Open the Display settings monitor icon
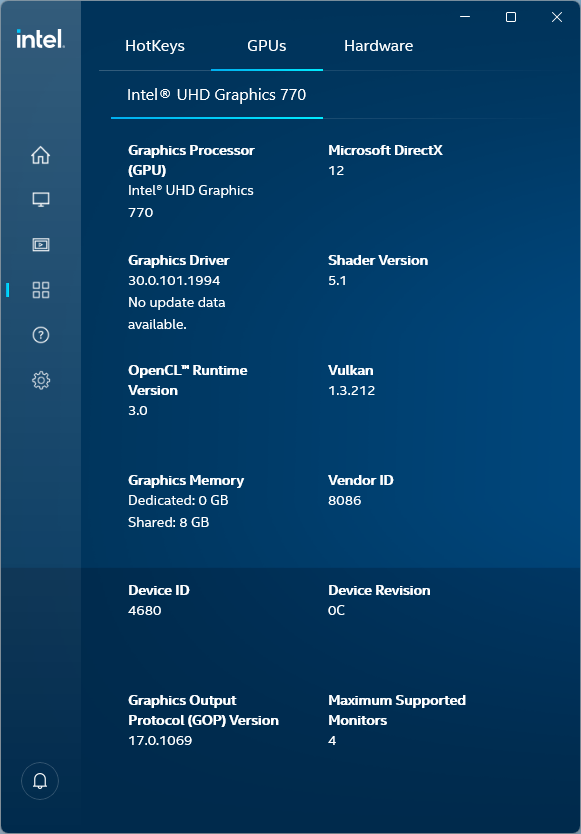The image size is (581, 834). click(x=40, y=200)
